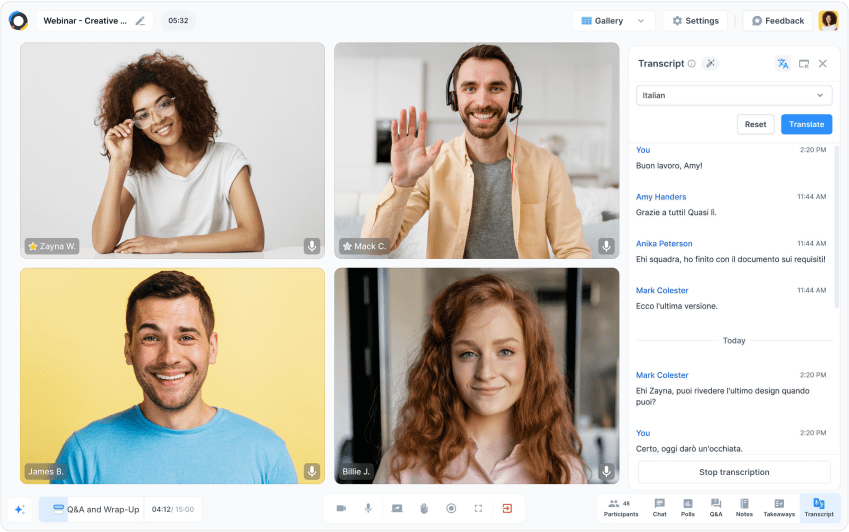The width and height of the screenshot is (849, 532).
Task: Select James B.'s video tile
Action: tap(172, 376)
